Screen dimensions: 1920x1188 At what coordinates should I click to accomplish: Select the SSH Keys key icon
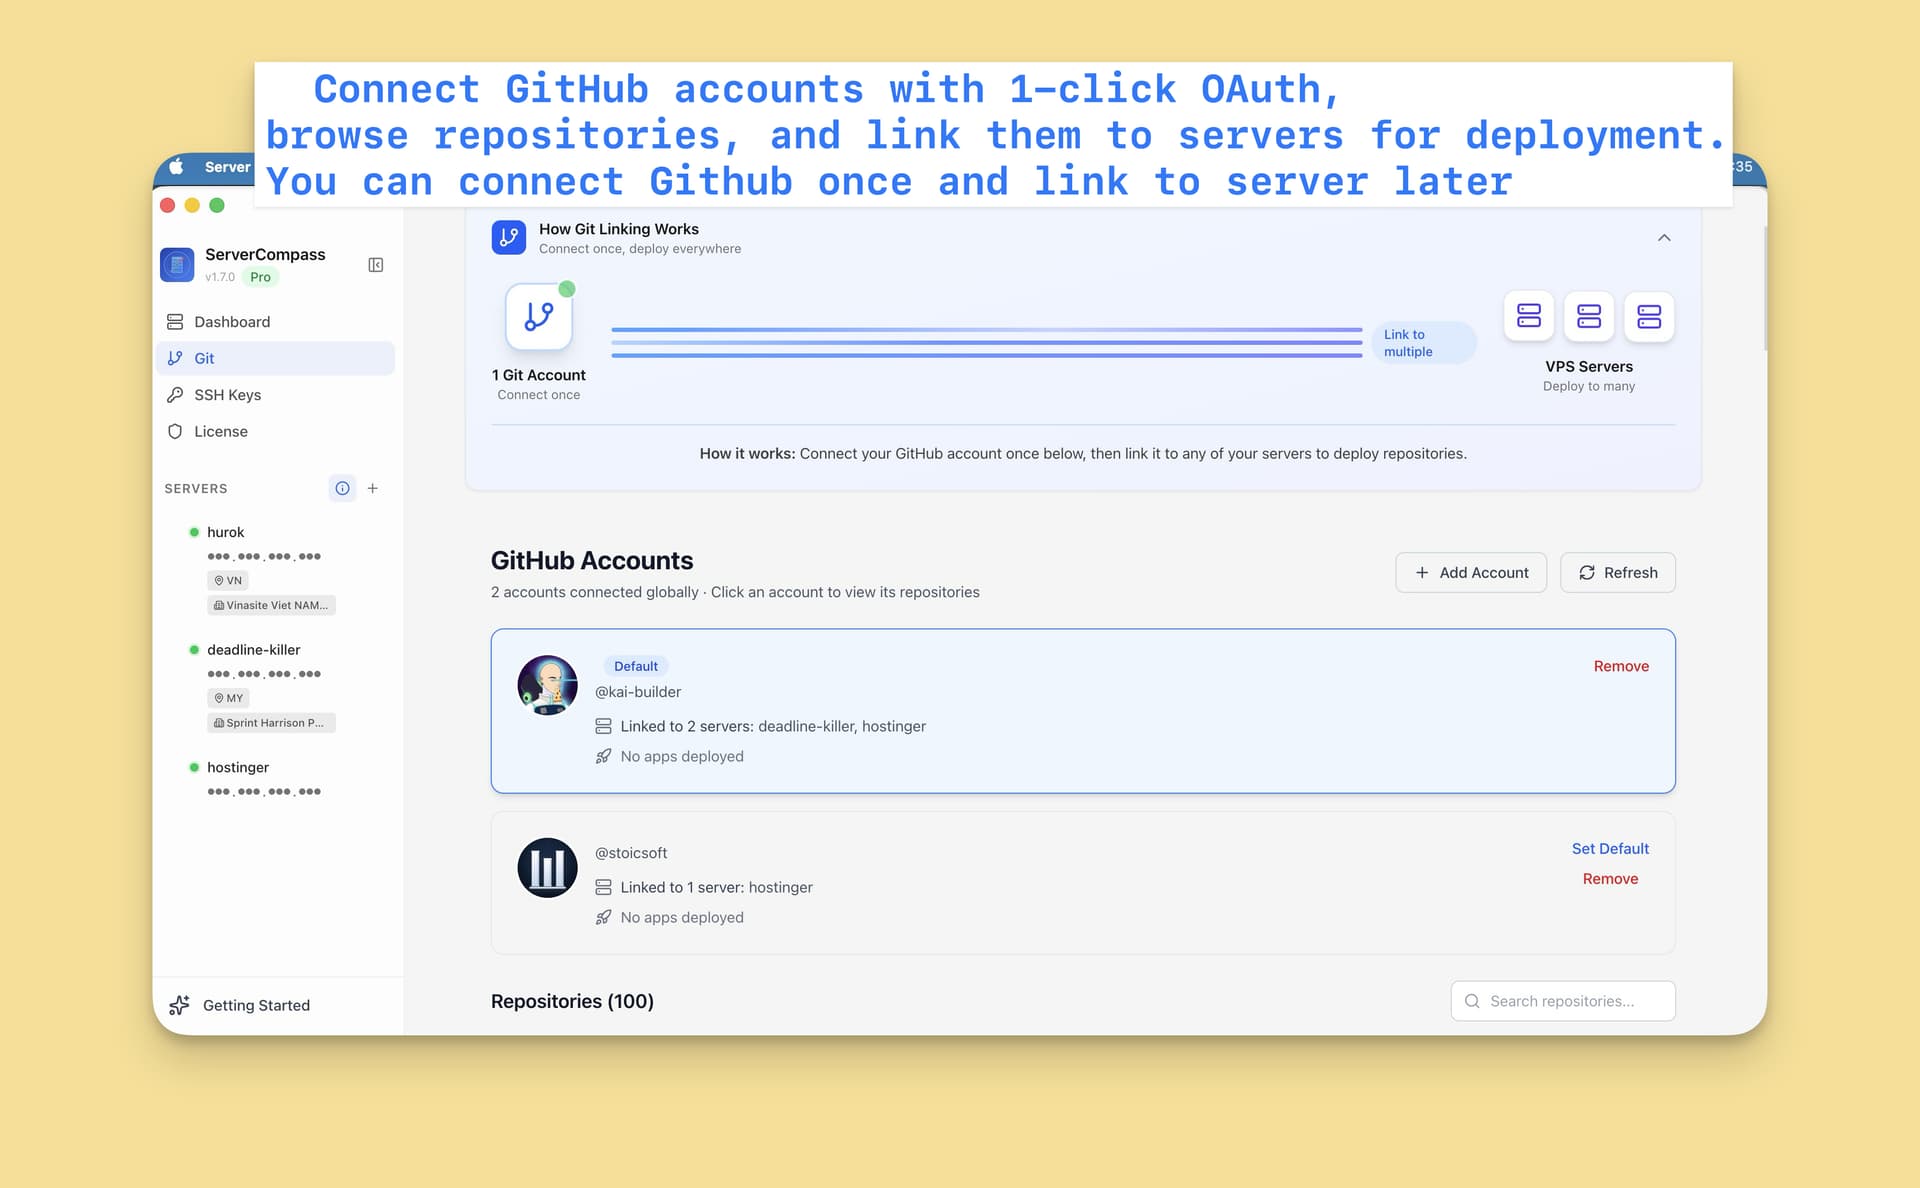click(x=176, y=394)
